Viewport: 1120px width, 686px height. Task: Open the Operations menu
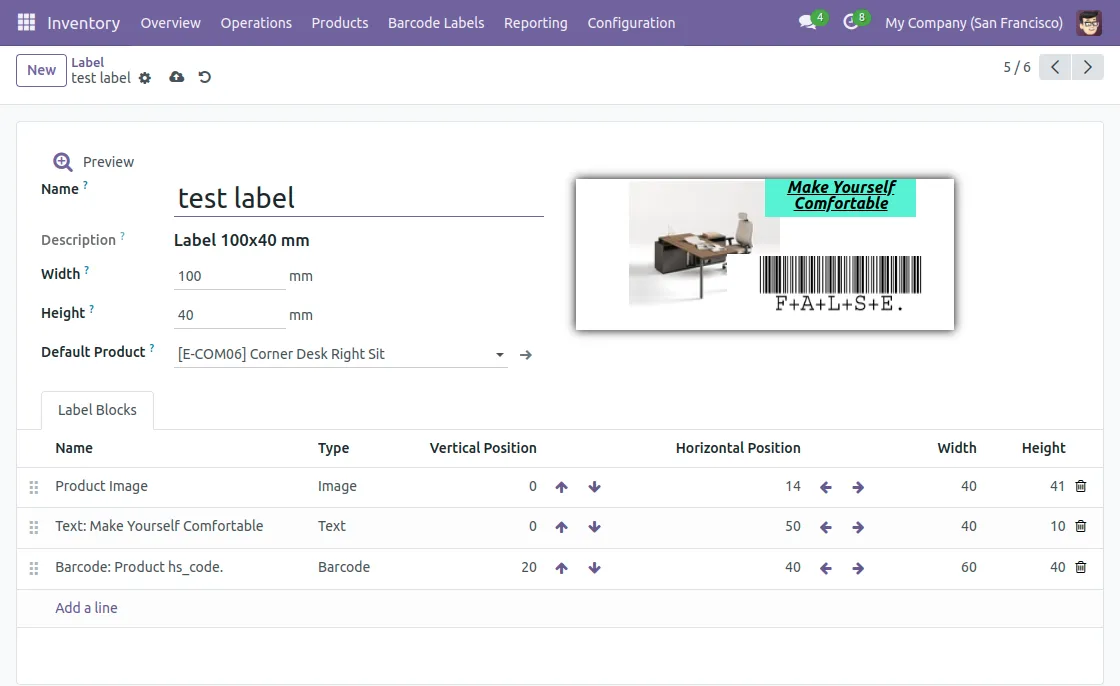click(x=256, y=22)
